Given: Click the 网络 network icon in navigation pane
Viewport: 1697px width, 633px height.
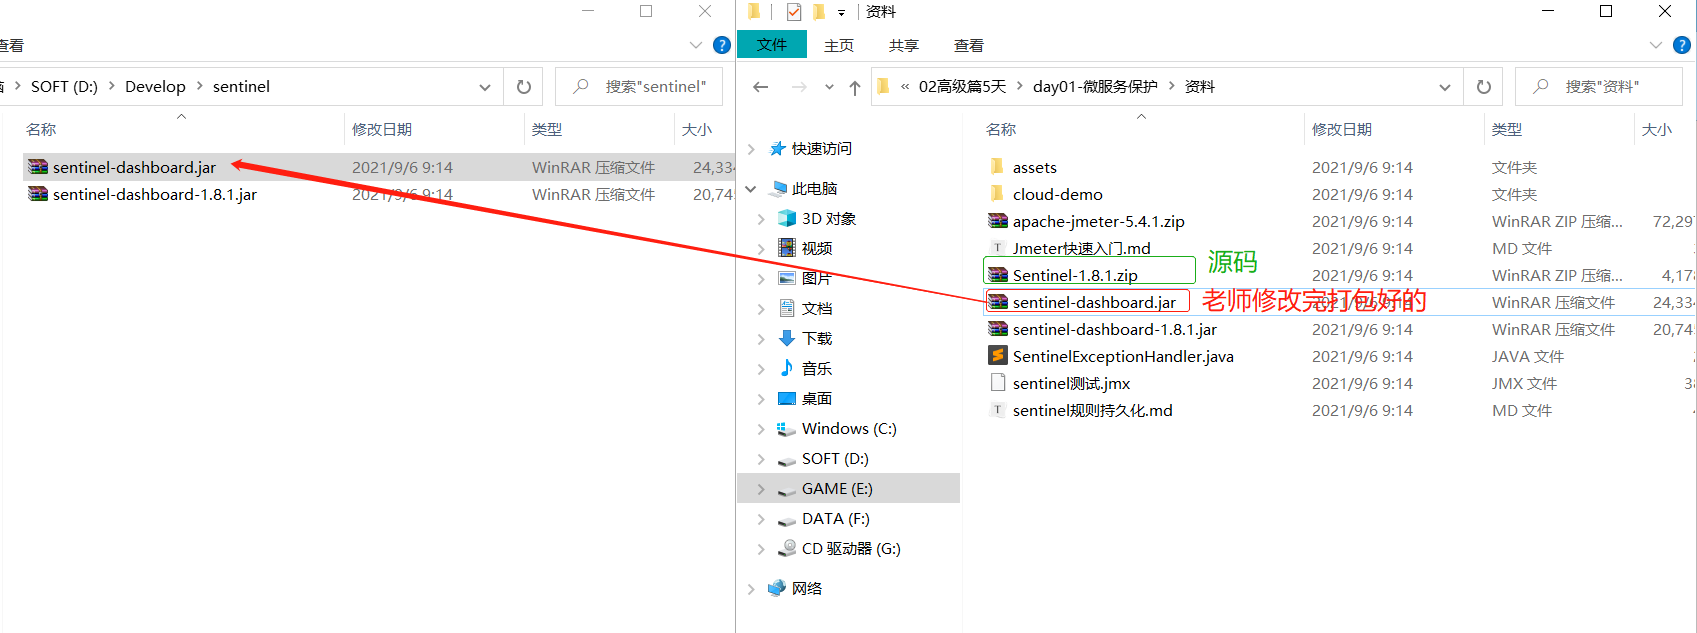Looking at the screenshot, I should coord(777,588).
